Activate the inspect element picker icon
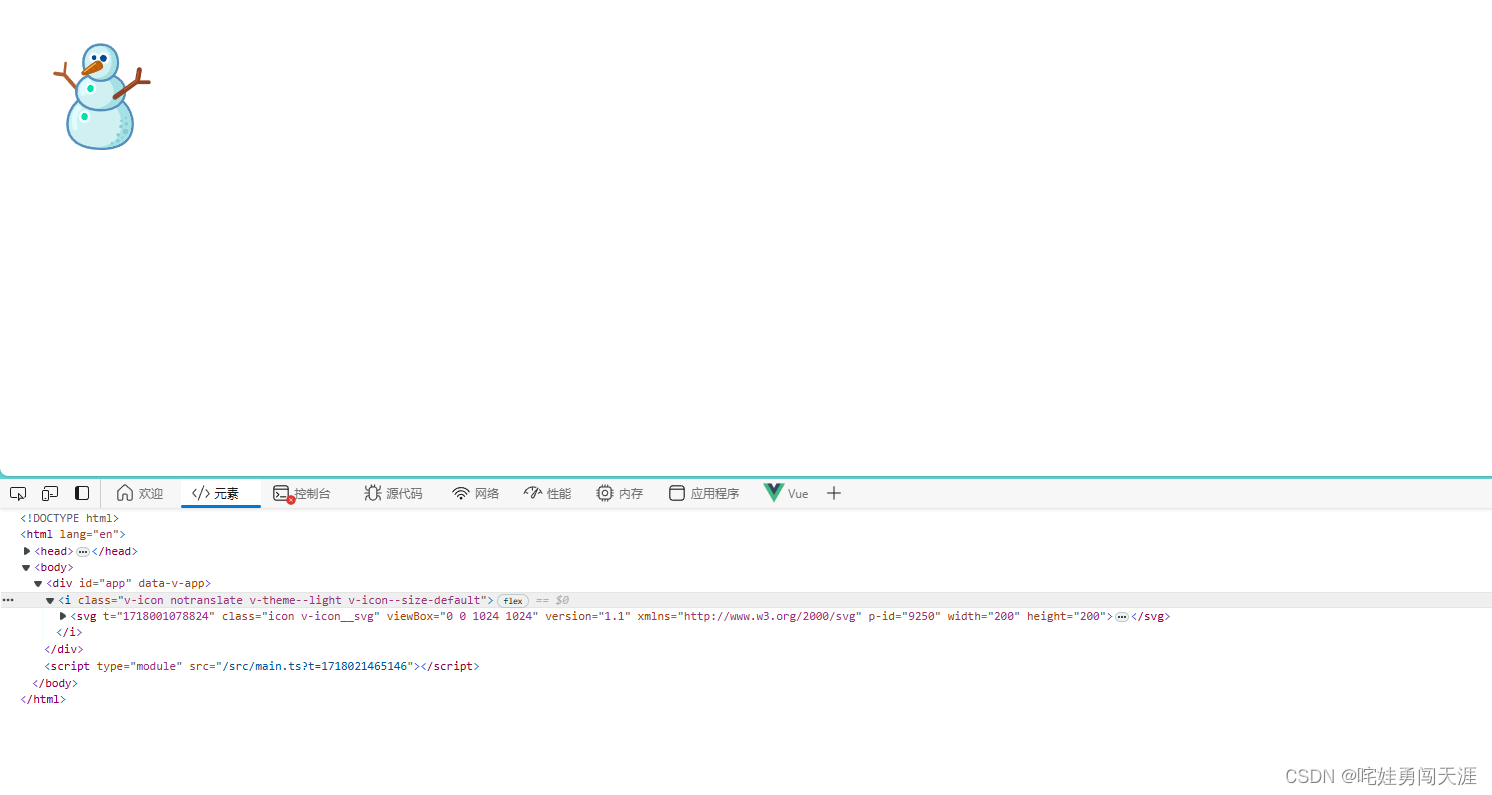This screenshot has width=1492, height=795. tap(18, 493)
